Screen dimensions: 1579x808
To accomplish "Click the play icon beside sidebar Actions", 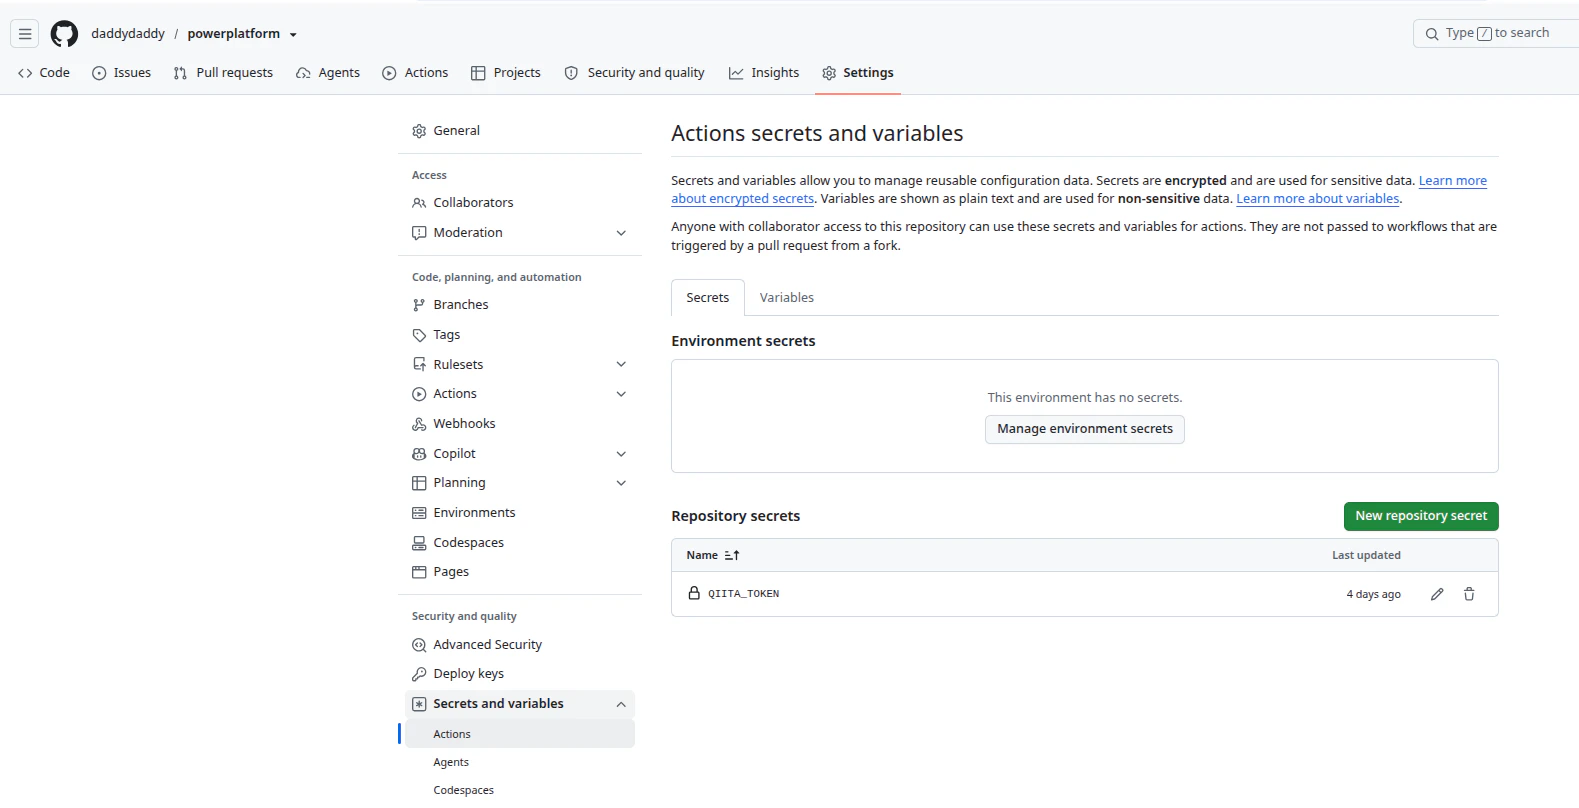I will click(x=419, y=394).
